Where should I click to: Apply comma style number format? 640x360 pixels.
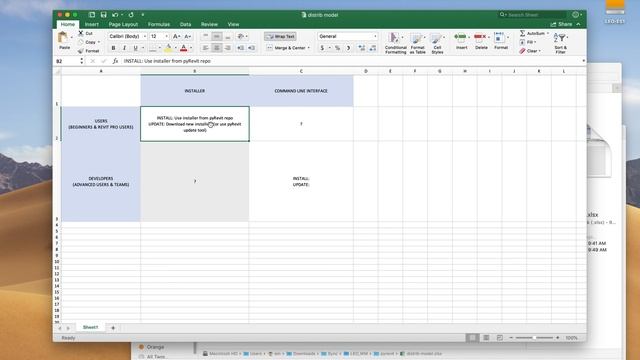point(348,48)
